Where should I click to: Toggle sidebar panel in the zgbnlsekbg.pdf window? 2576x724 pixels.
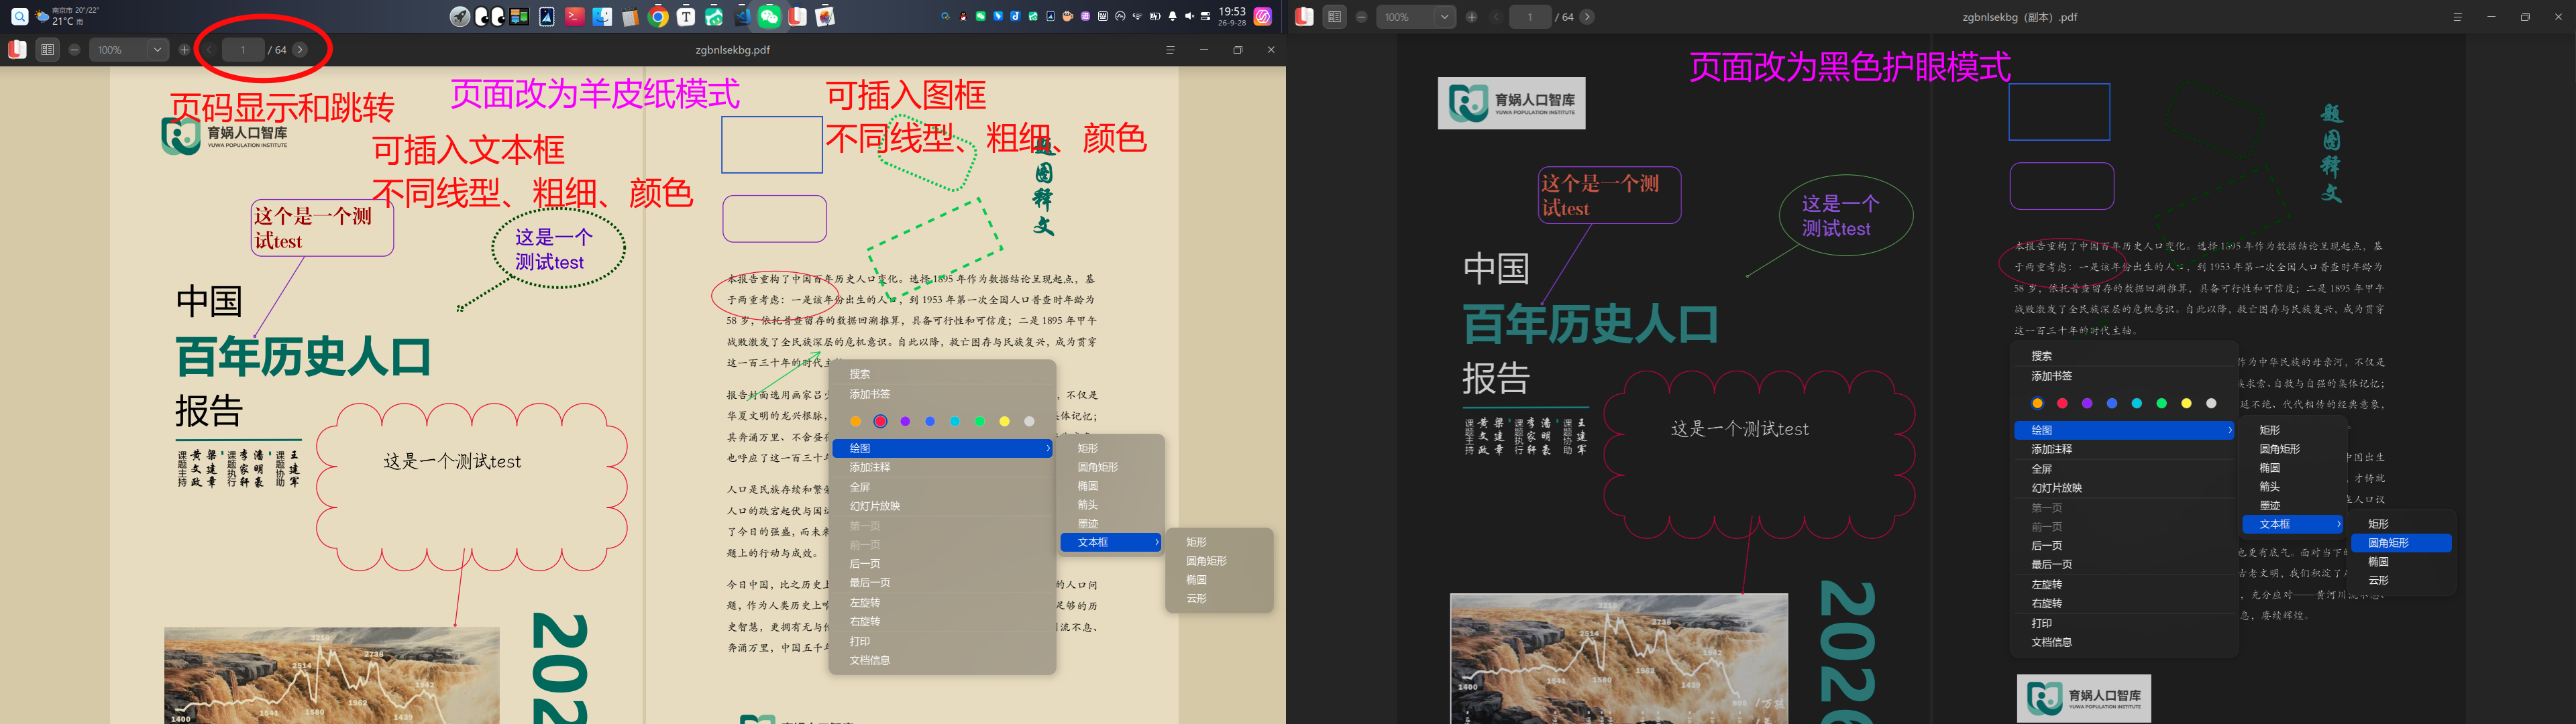coord(47,50)
